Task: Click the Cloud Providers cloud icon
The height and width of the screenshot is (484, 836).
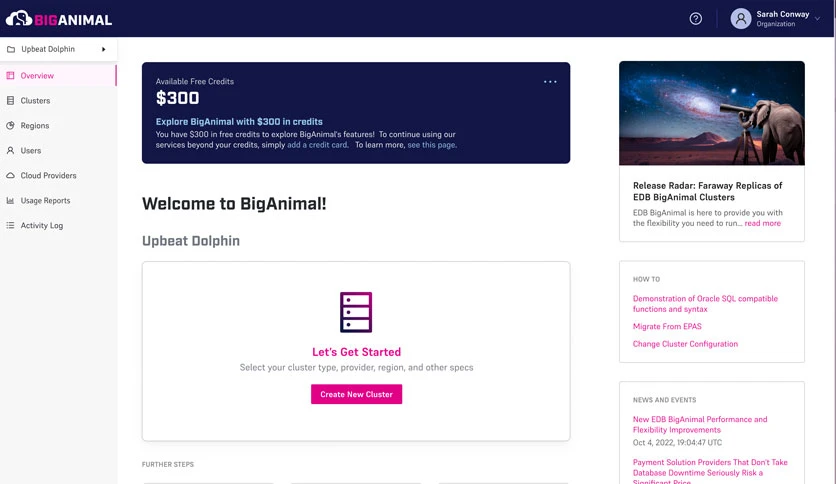Action: pos(10,175)
